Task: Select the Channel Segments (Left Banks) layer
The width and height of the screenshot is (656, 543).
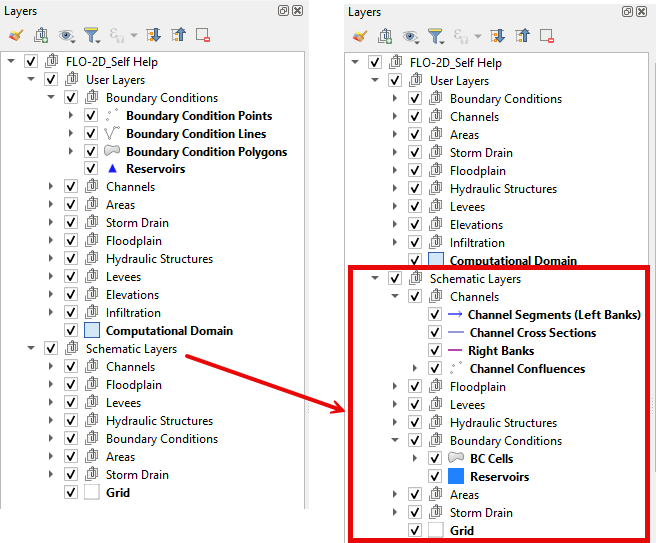Action: 554,315
